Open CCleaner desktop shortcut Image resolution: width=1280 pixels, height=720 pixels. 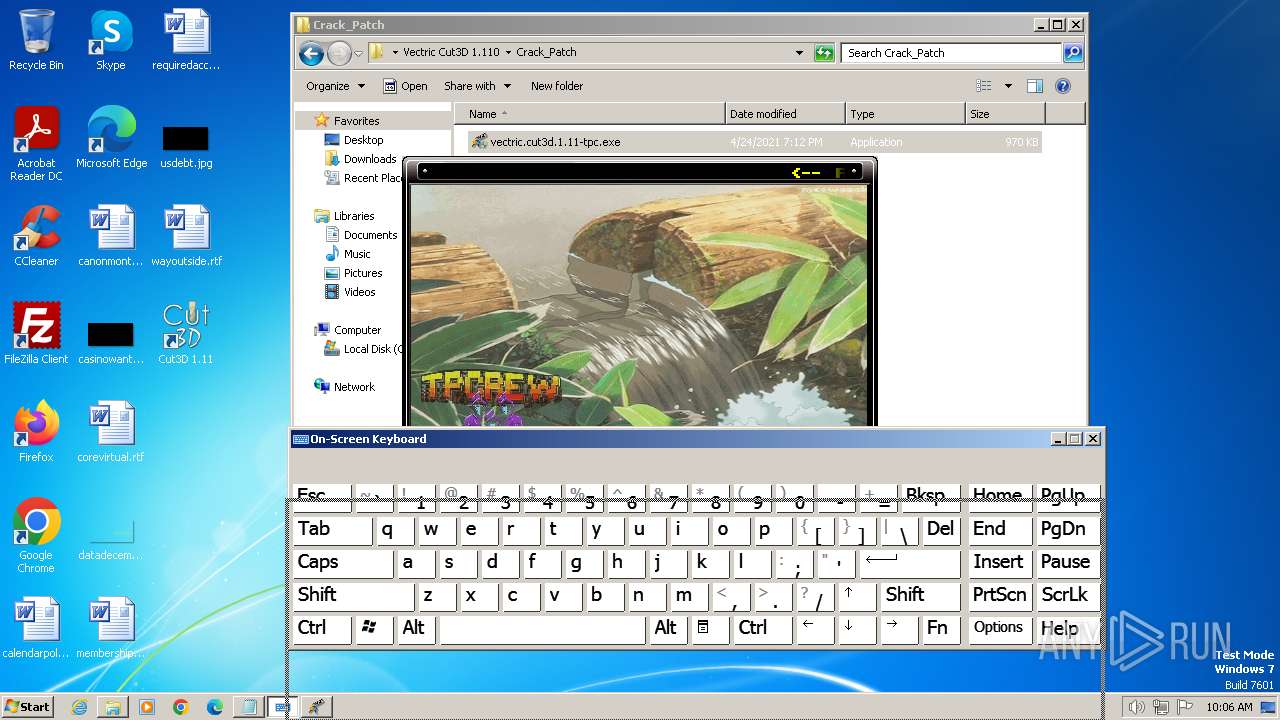pos(36,236)
